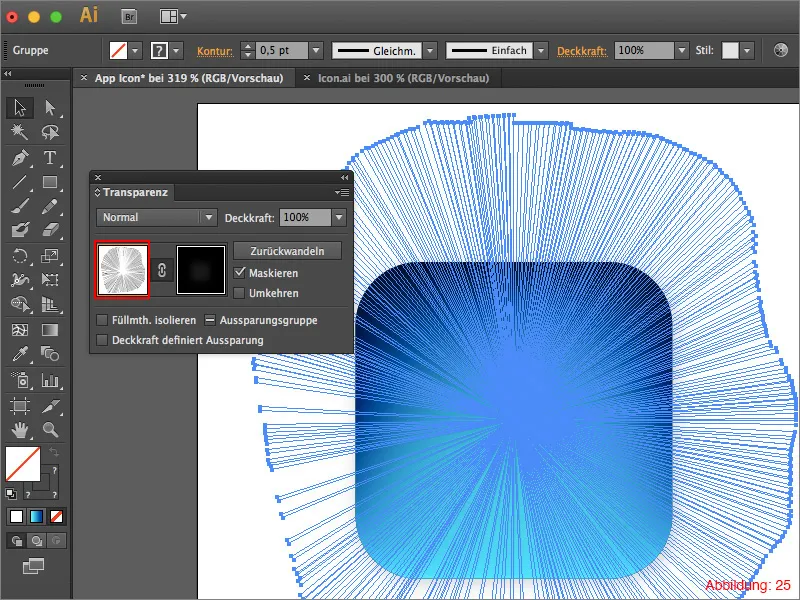This screenshot has height=600, width=800.
Task: Switch to App Icon* document tab
Action: [189, 78]
